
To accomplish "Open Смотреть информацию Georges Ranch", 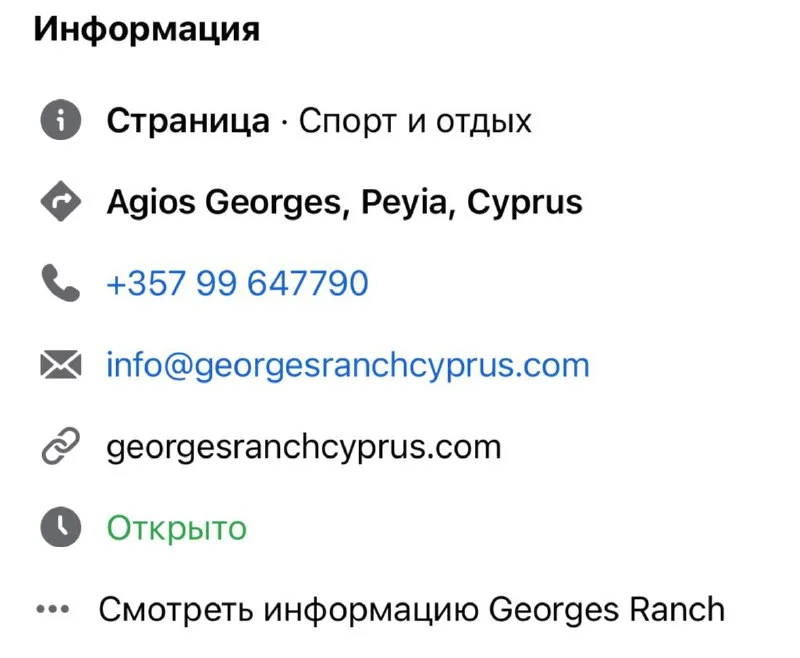I will coord(410,609).
